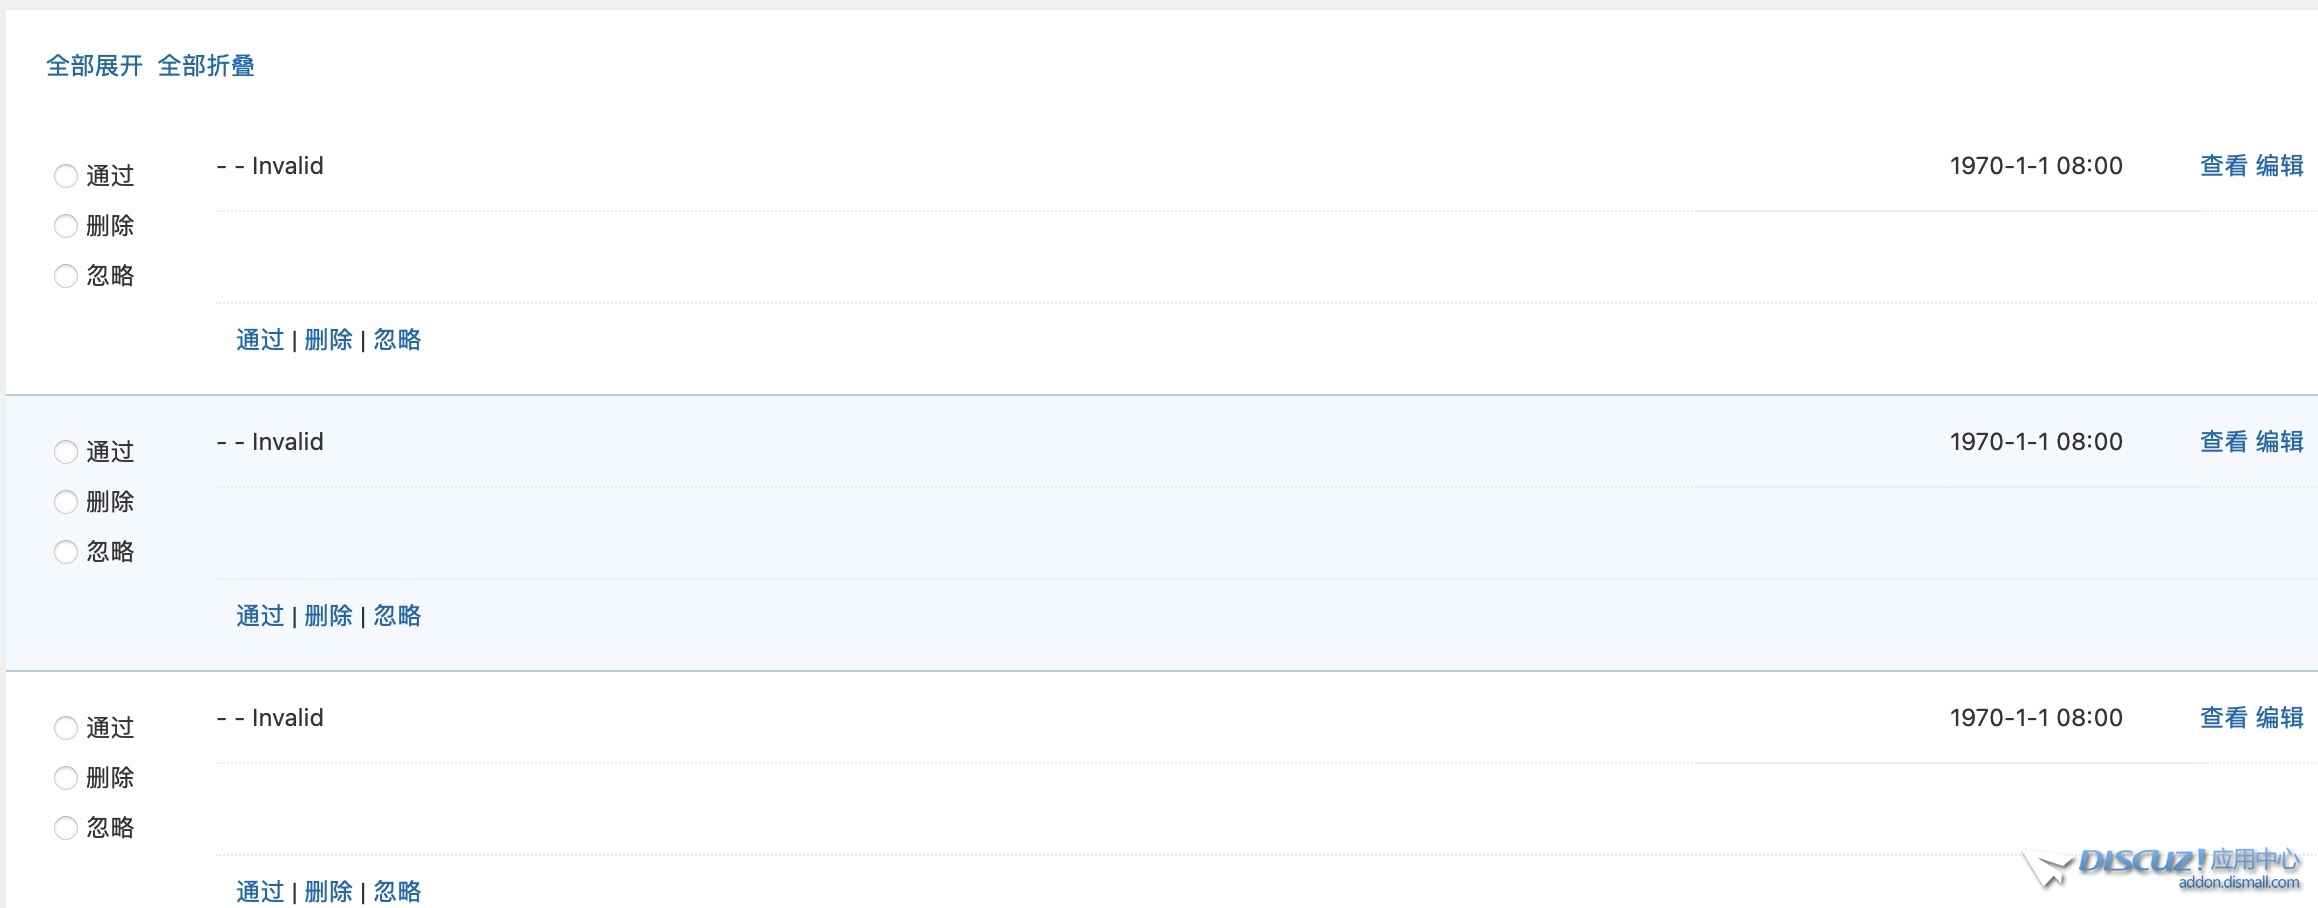
Task: Select 通过 radio button in first entry
Action: 66,176
